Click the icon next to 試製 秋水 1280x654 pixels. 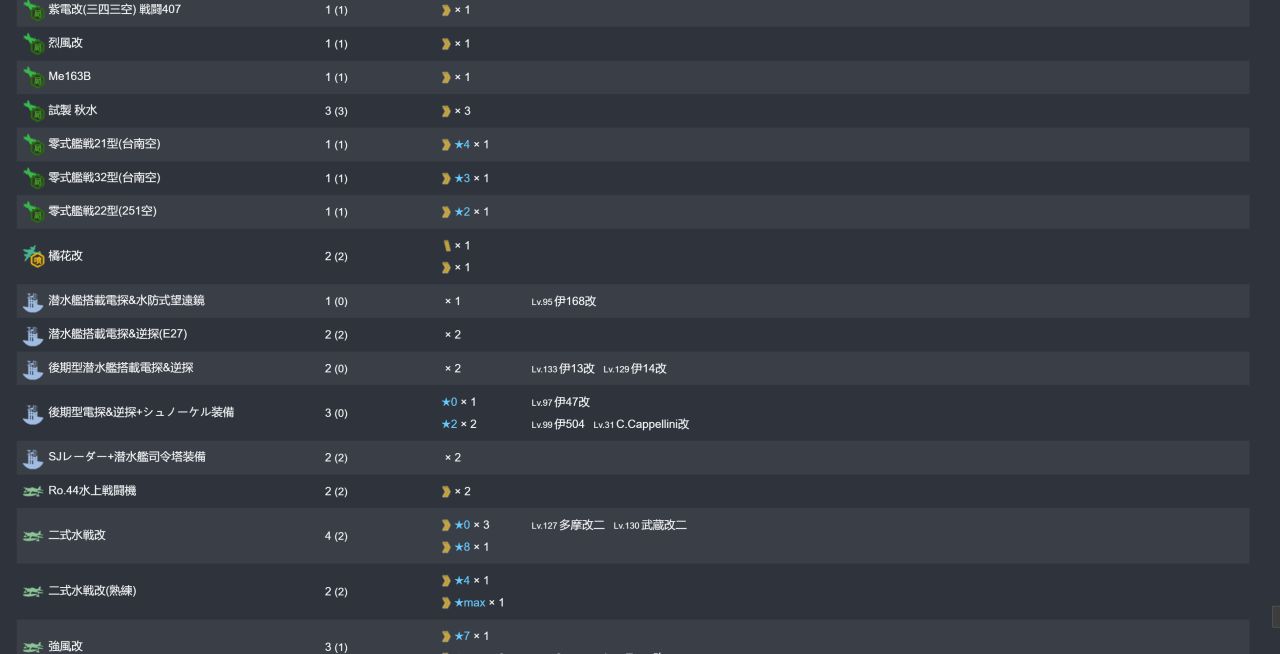coord(33,111)
